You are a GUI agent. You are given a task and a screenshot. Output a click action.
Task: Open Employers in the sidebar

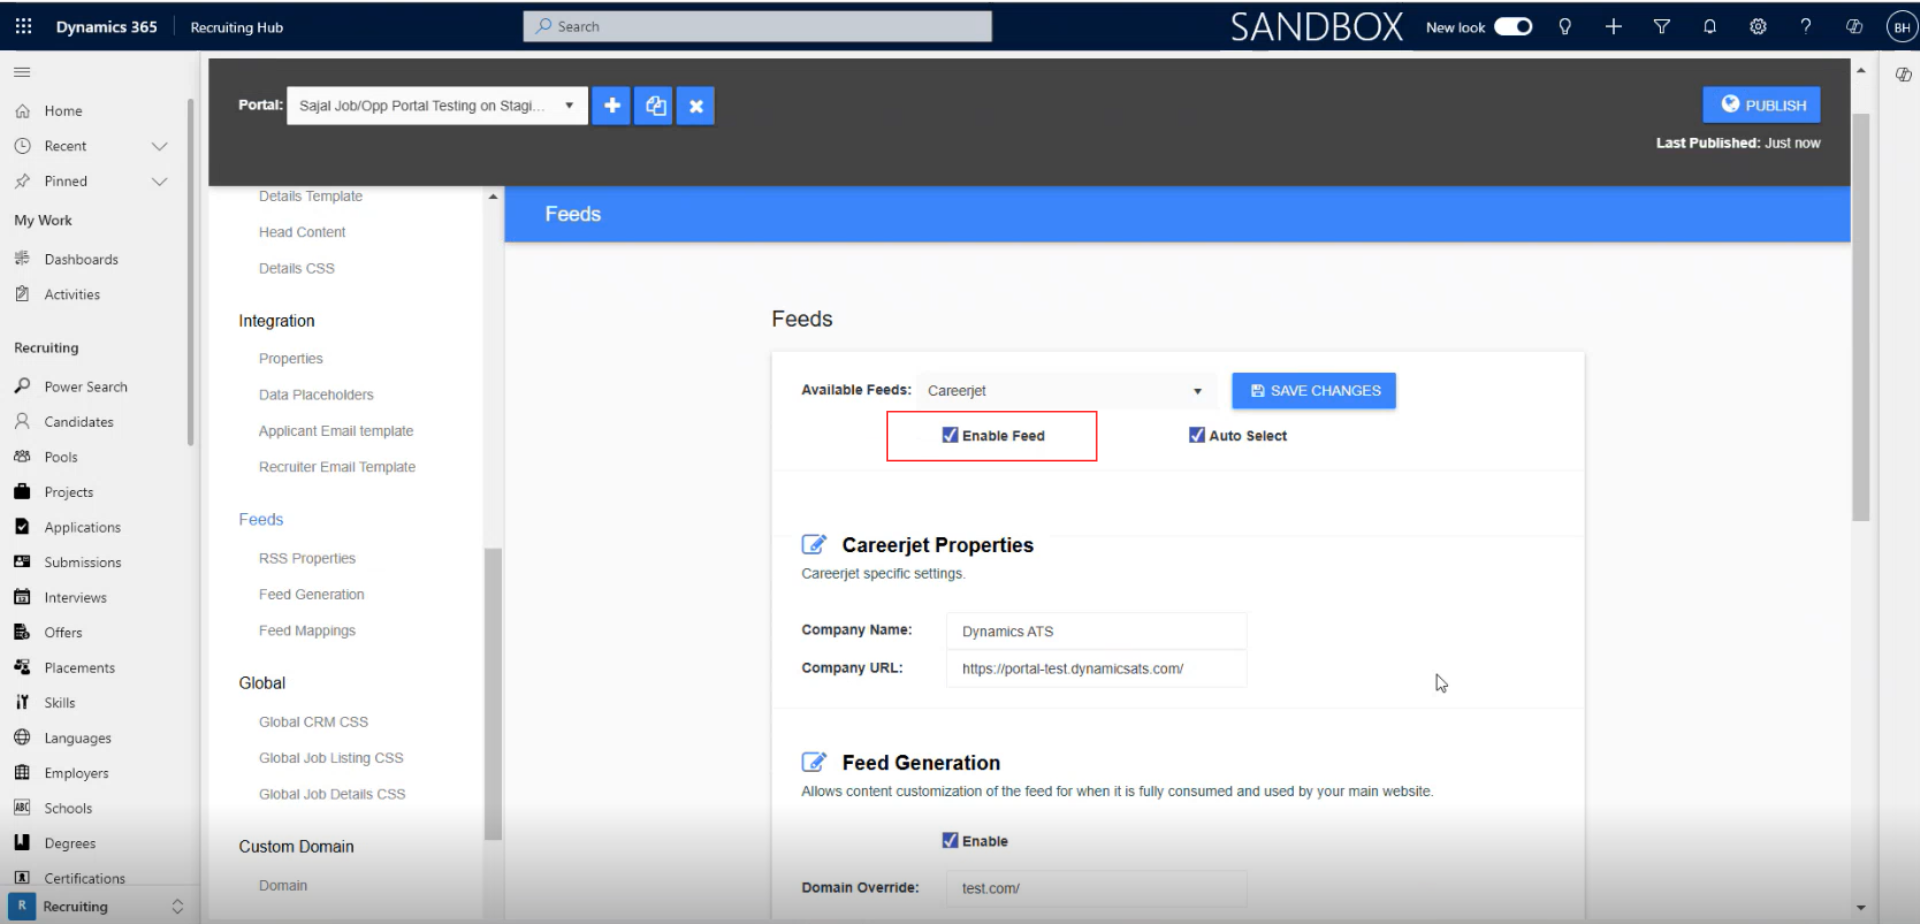(76, 773)
